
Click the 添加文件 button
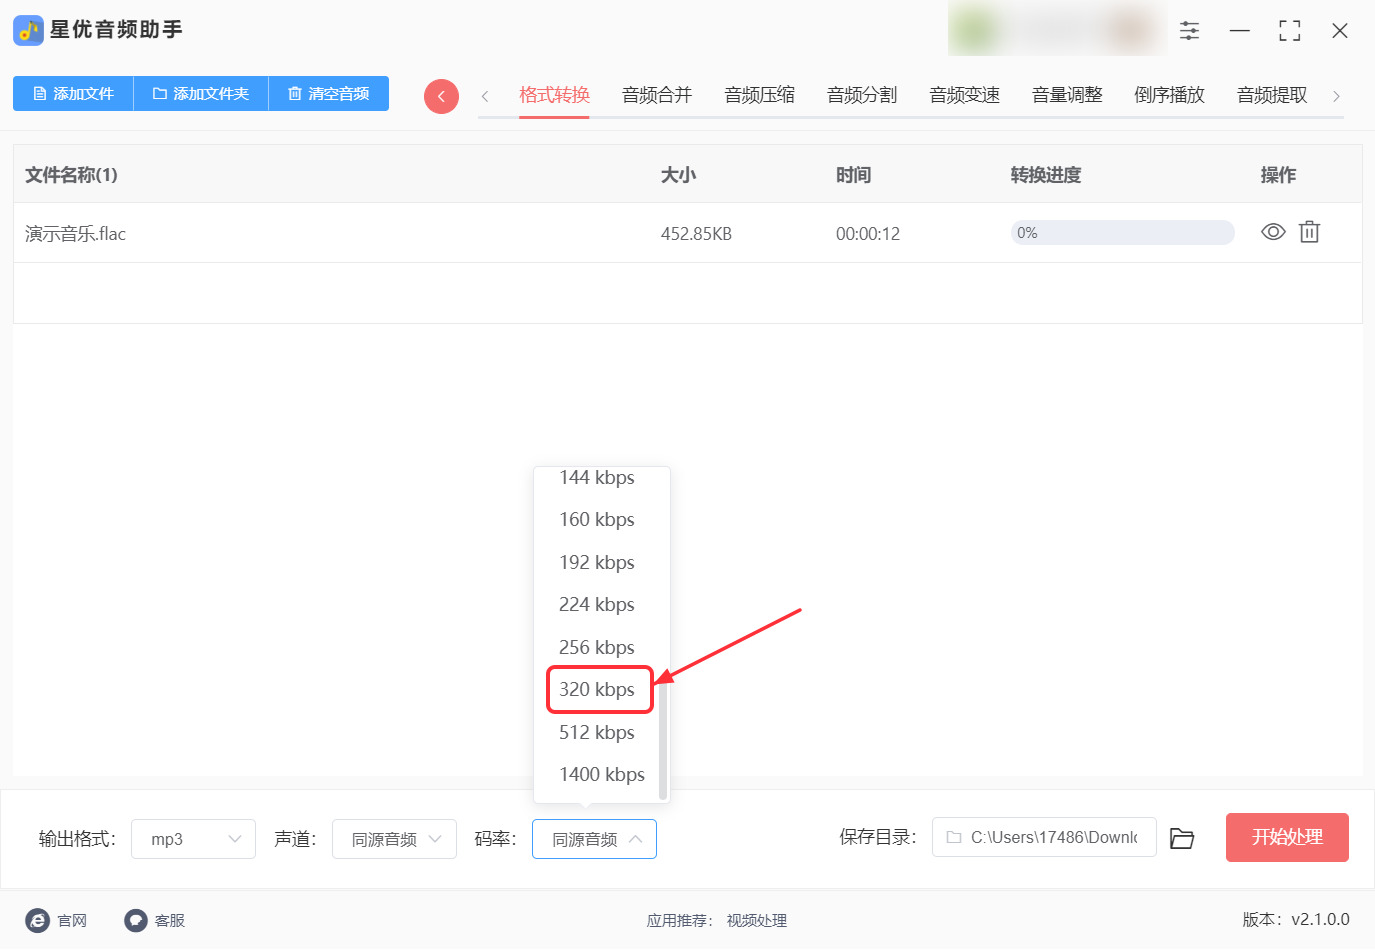pyautogui.click(x=73, y=94)
